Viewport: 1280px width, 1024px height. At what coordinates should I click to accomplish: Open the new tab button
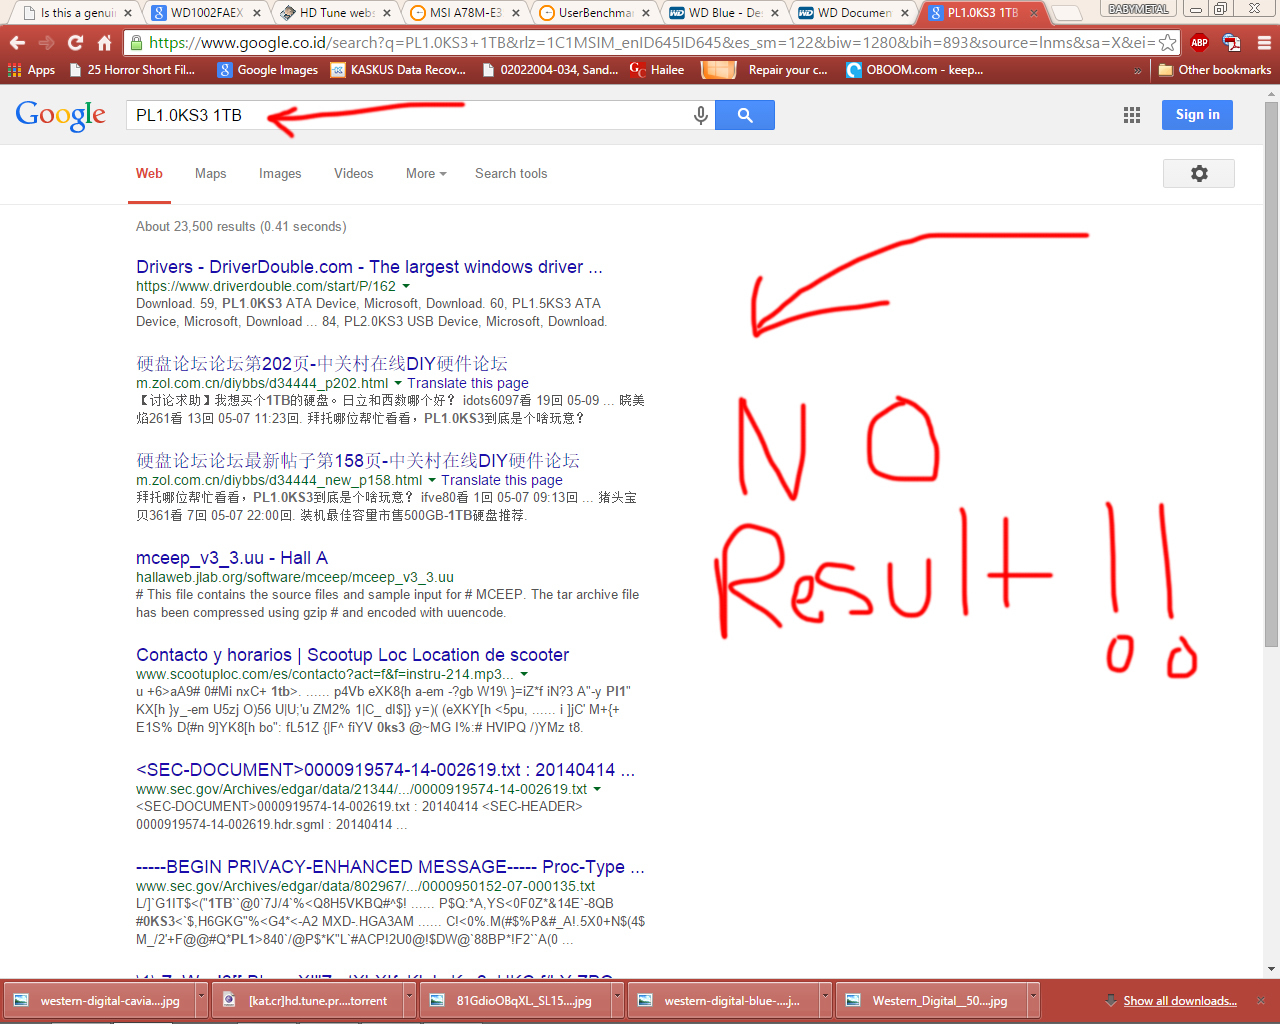point(1066,13)
